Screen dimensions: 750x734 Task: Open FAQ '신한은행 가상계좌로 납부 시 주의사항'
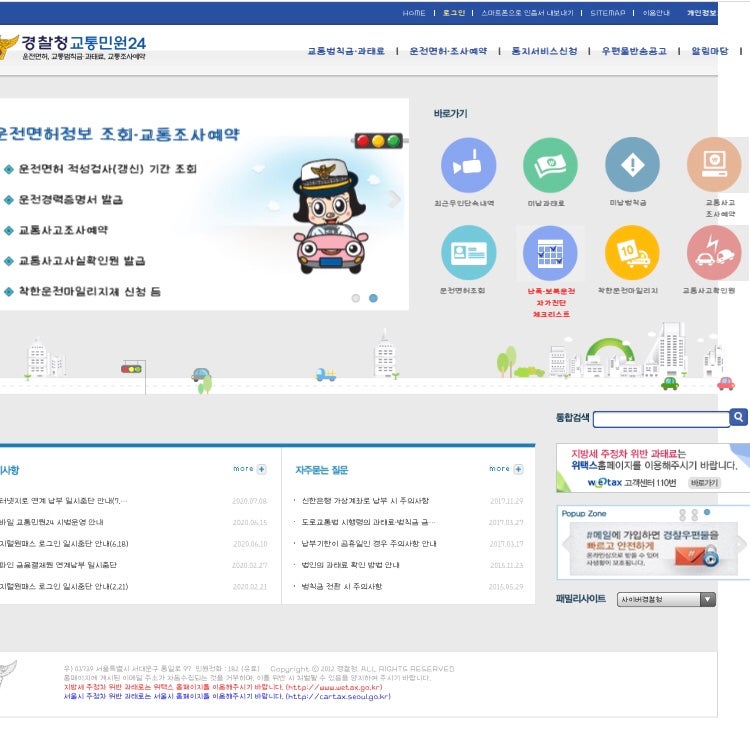click(x=365, y=501)
